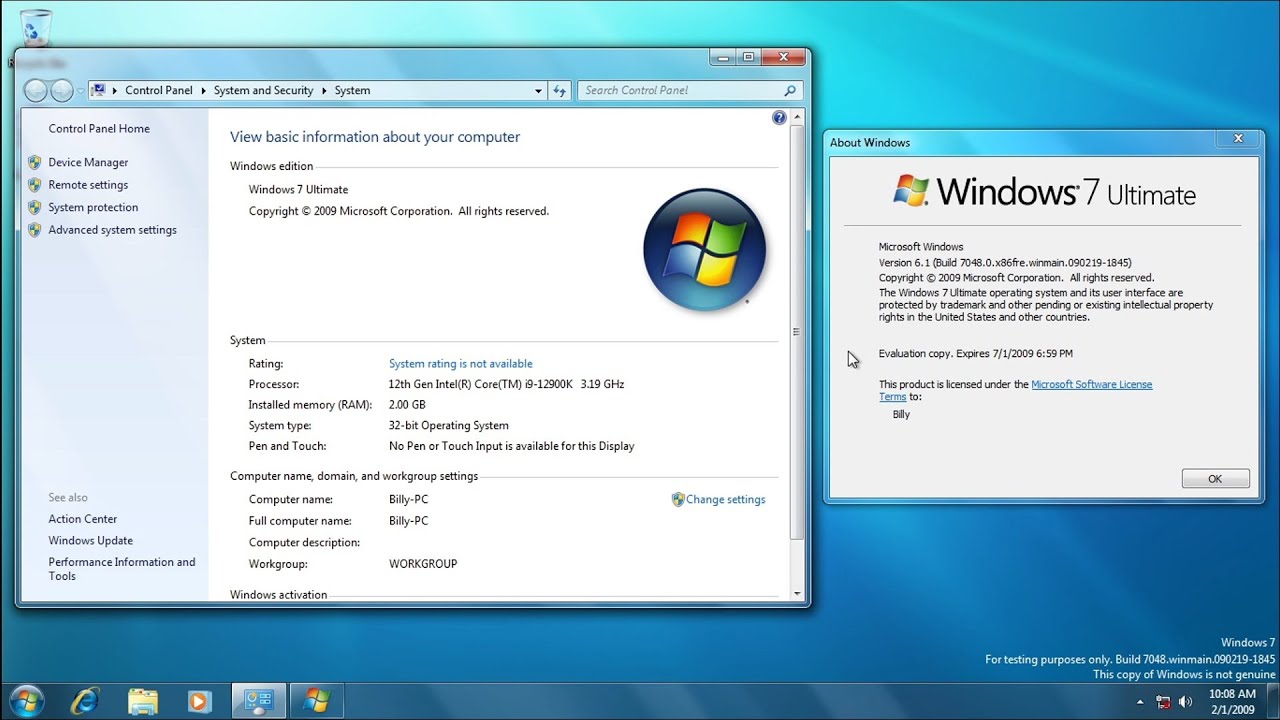Open the volume speaker tray icon

pyautogui.click(x=1186, y=702)
